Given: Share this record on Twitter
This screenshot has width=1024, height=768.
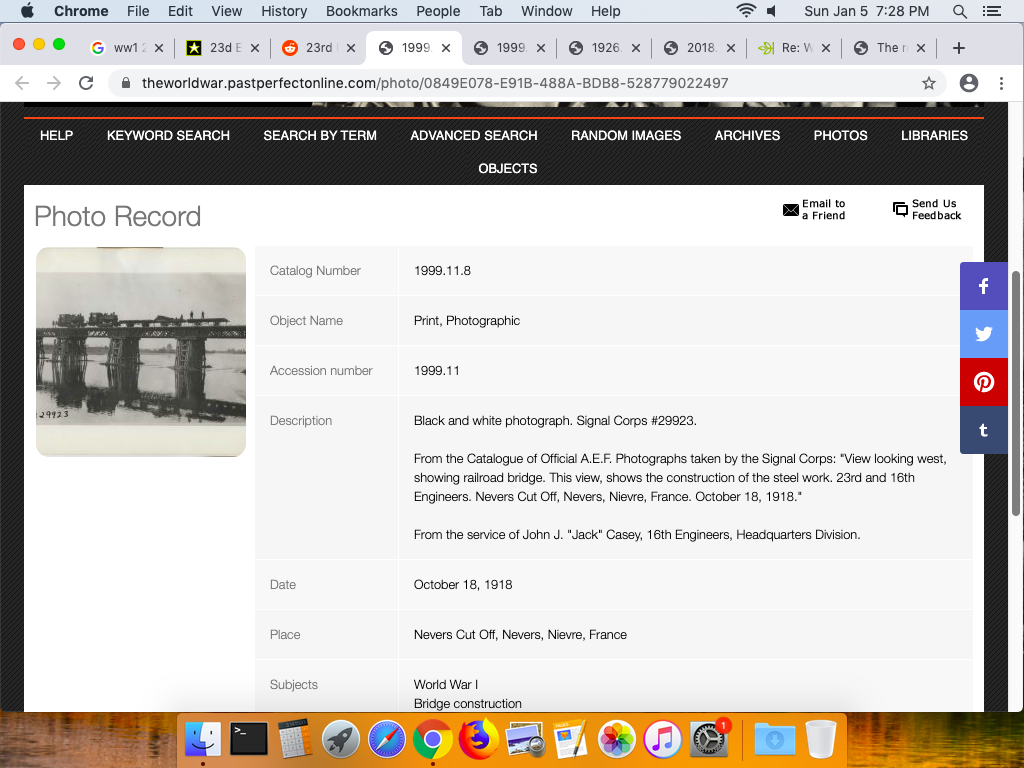Looking at the screenshot, I should coord(984,334).
